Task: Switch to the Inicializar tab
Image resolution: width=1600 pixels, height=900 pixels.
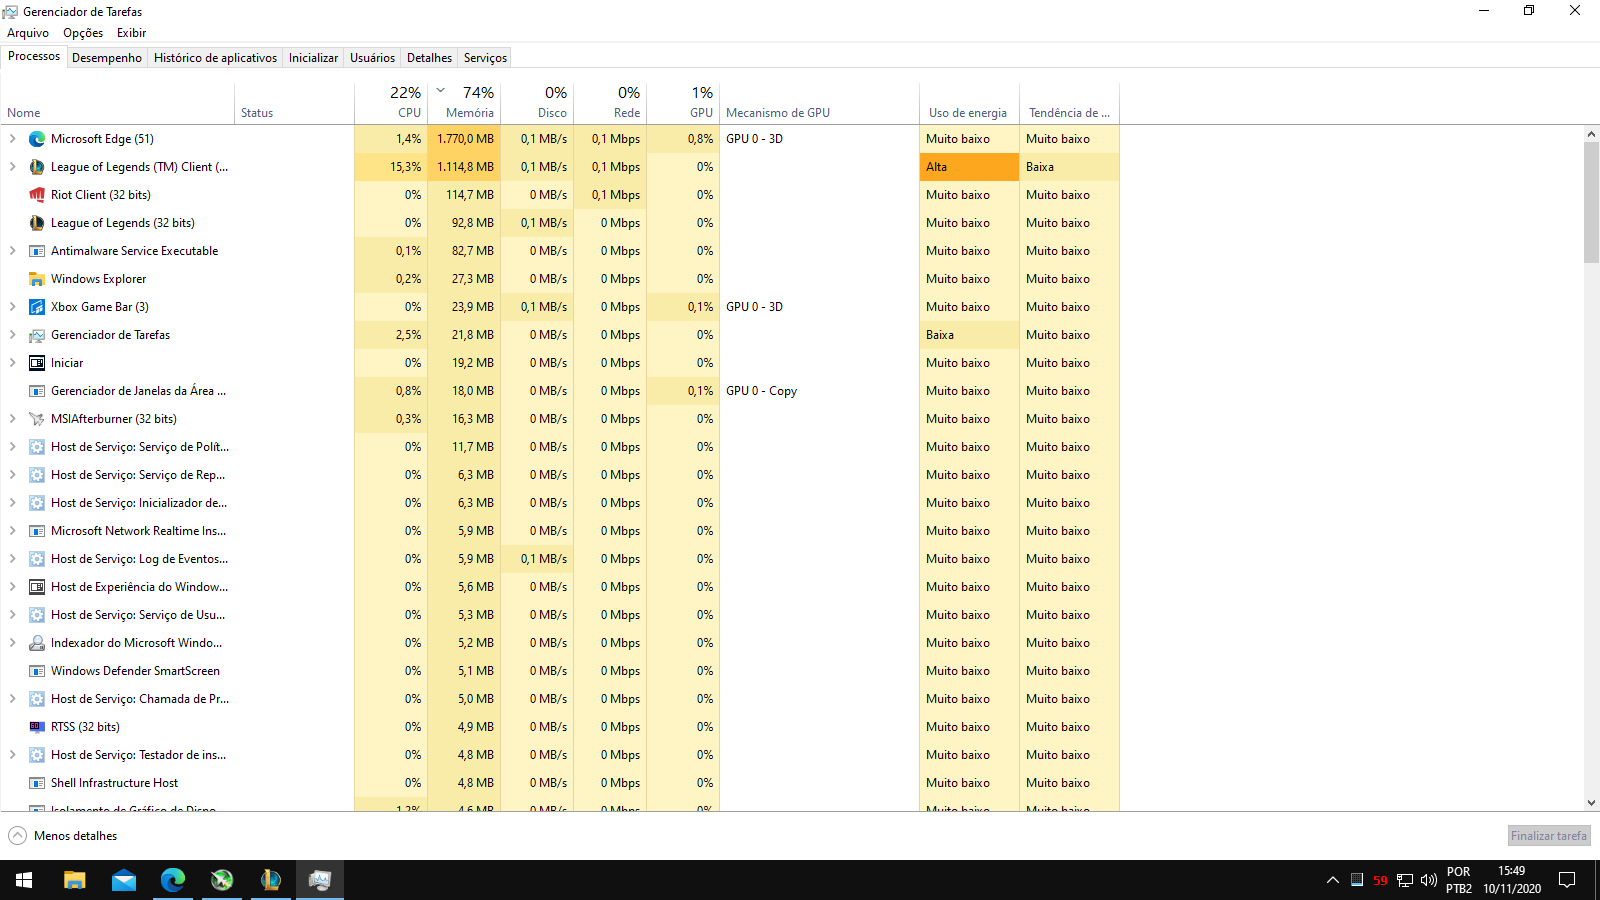Action: [313, 58]
